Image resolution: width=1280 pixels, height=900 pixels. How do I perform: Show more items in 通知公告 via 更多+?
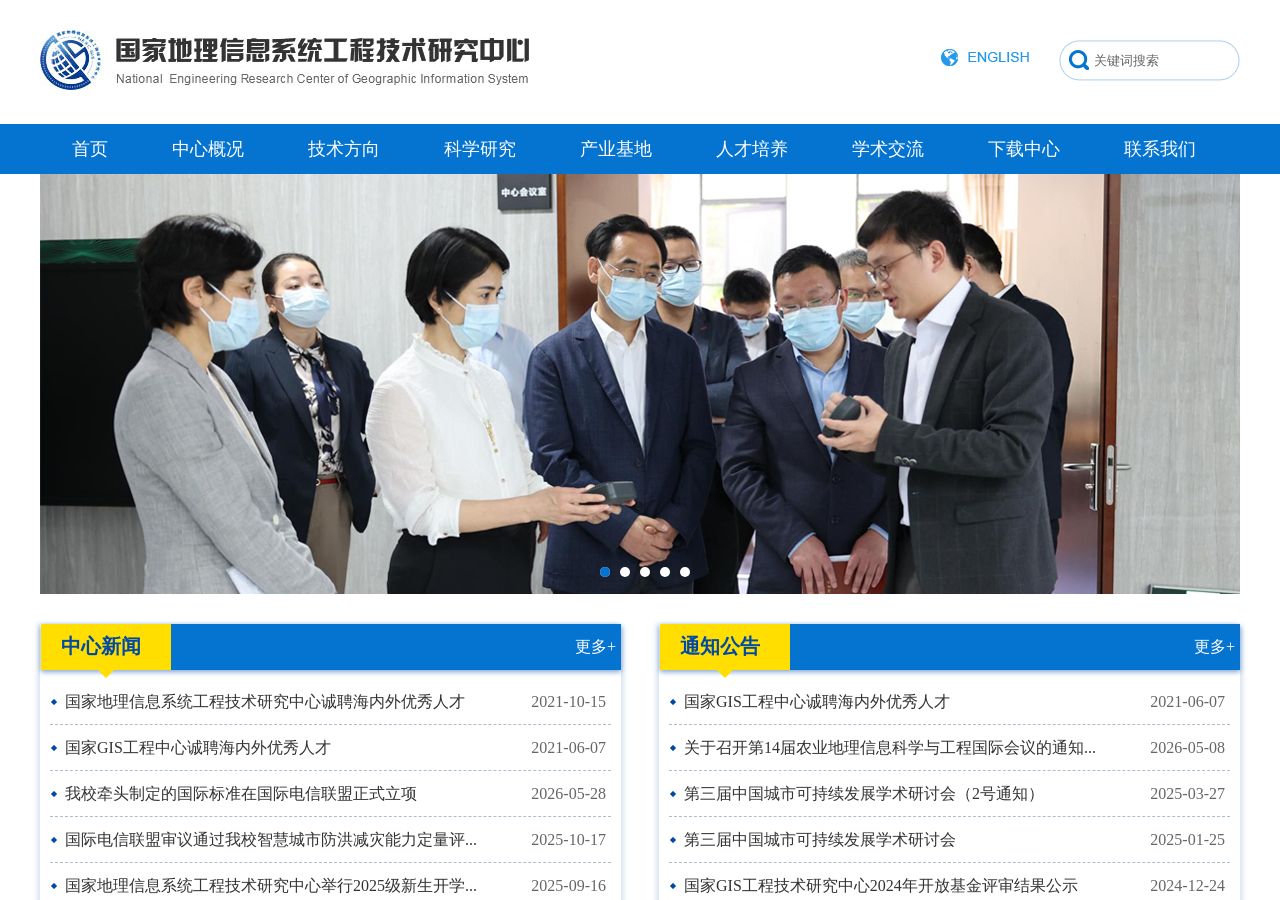[x=1214, y=647]
